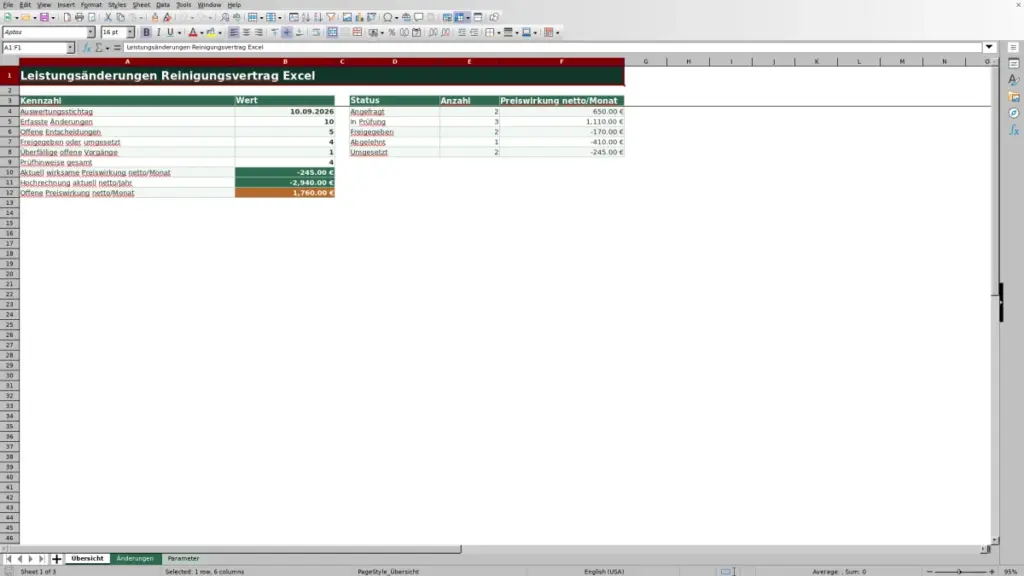Image resolution: width=1024 pixels, height=576 pixels.
Task: Open the Styles panel in the sidebar
Action: pos(1014,80)
